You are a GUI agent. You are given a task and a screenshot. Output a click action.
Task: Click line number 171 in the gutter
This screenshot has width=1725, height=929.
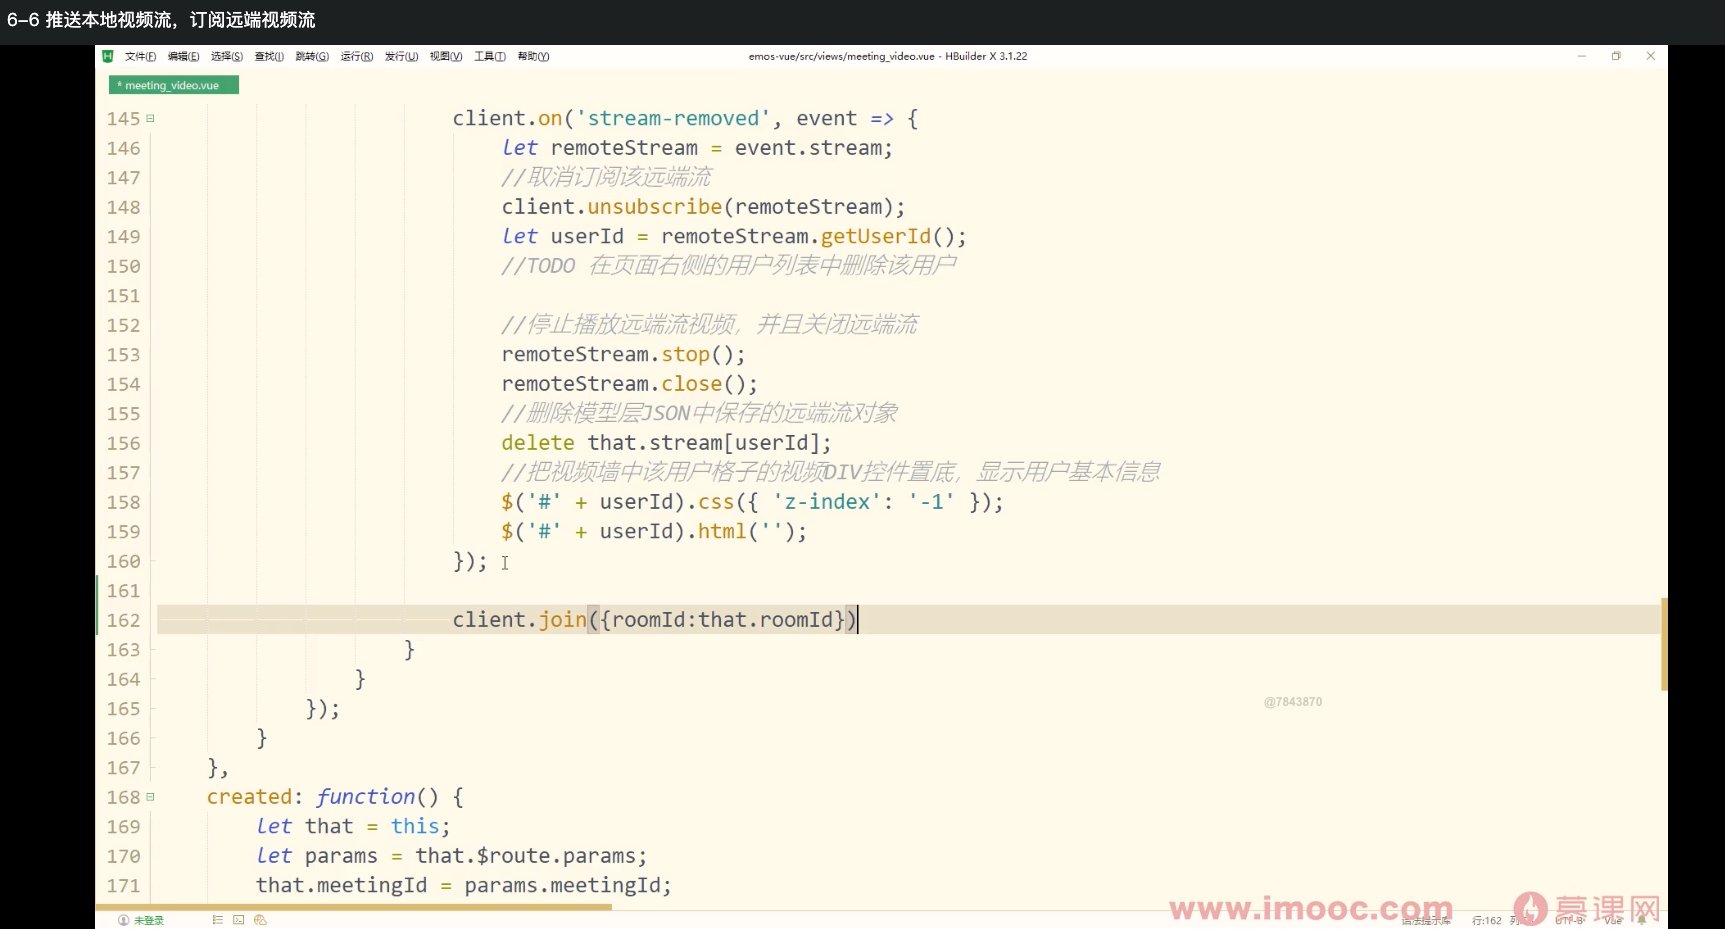tap(124, 886)
